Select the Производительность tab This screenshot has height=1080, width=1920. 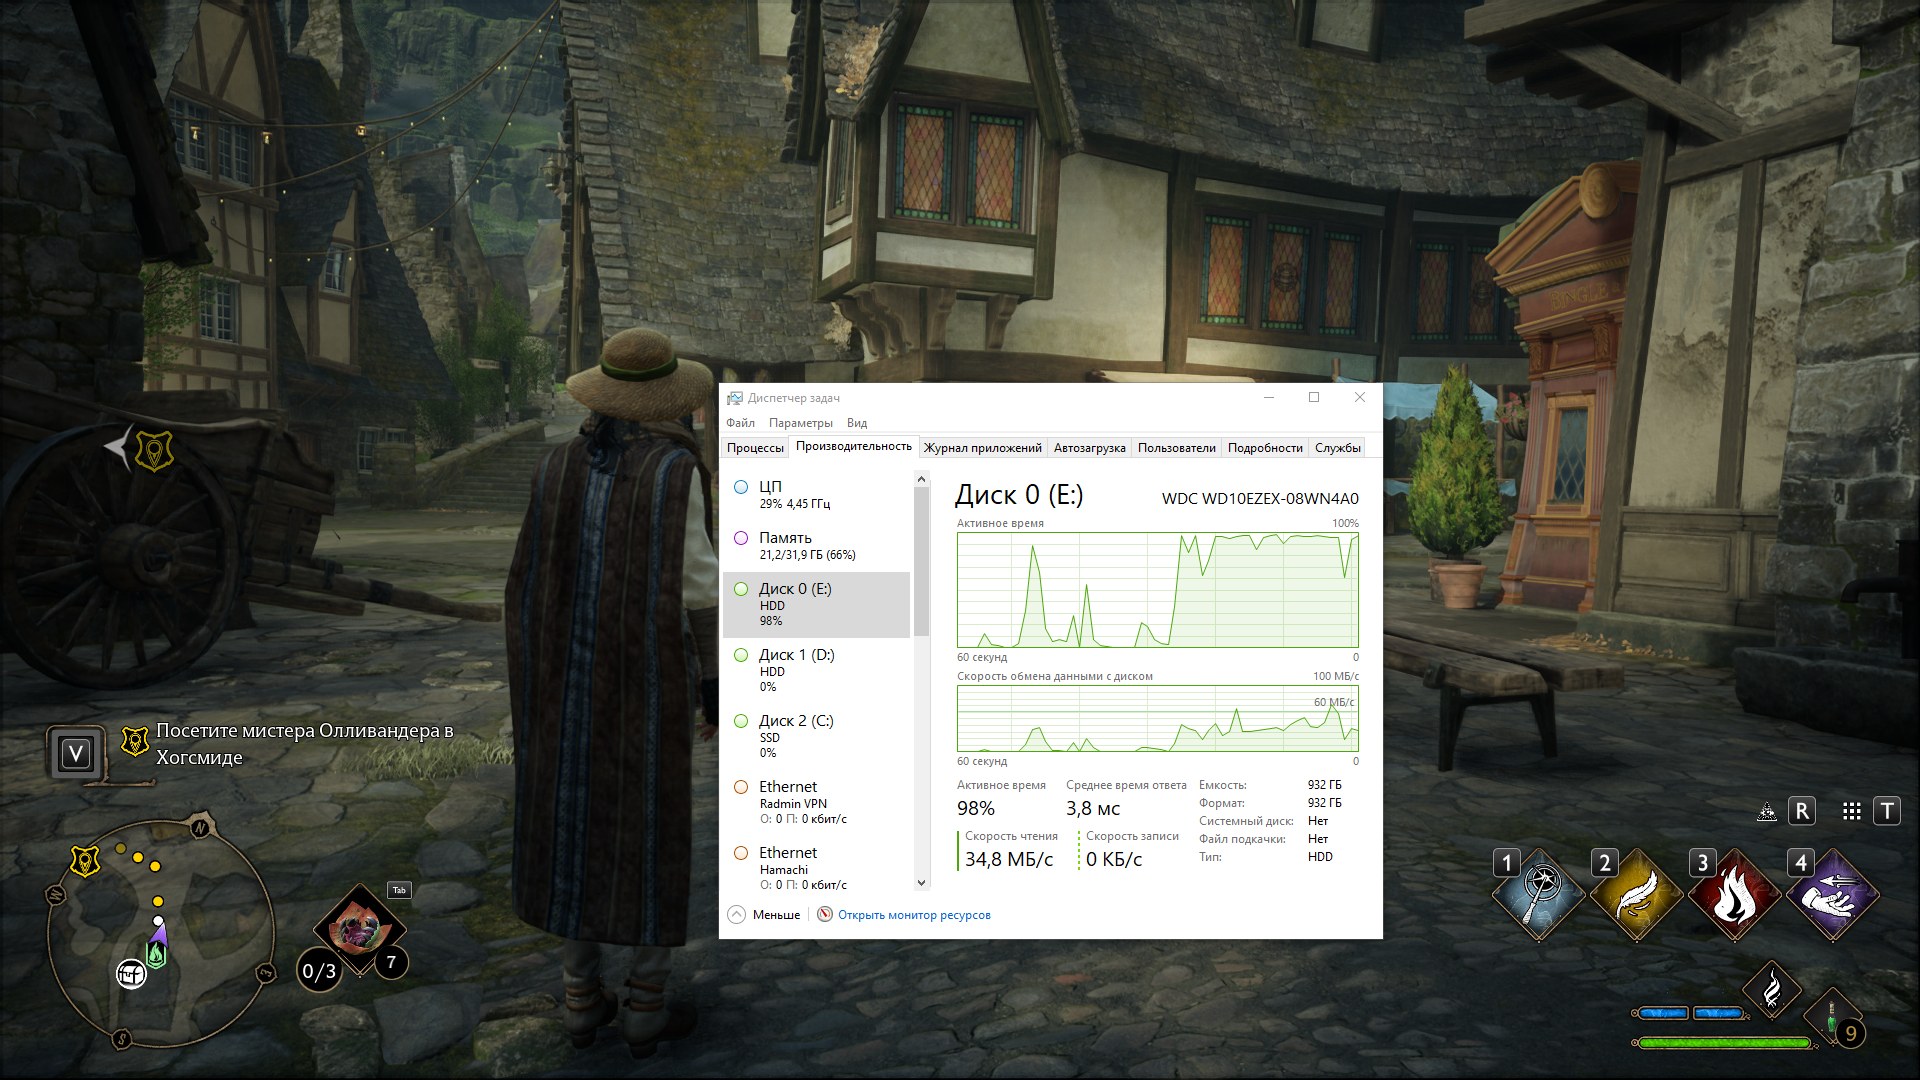[x=853, y=447]
